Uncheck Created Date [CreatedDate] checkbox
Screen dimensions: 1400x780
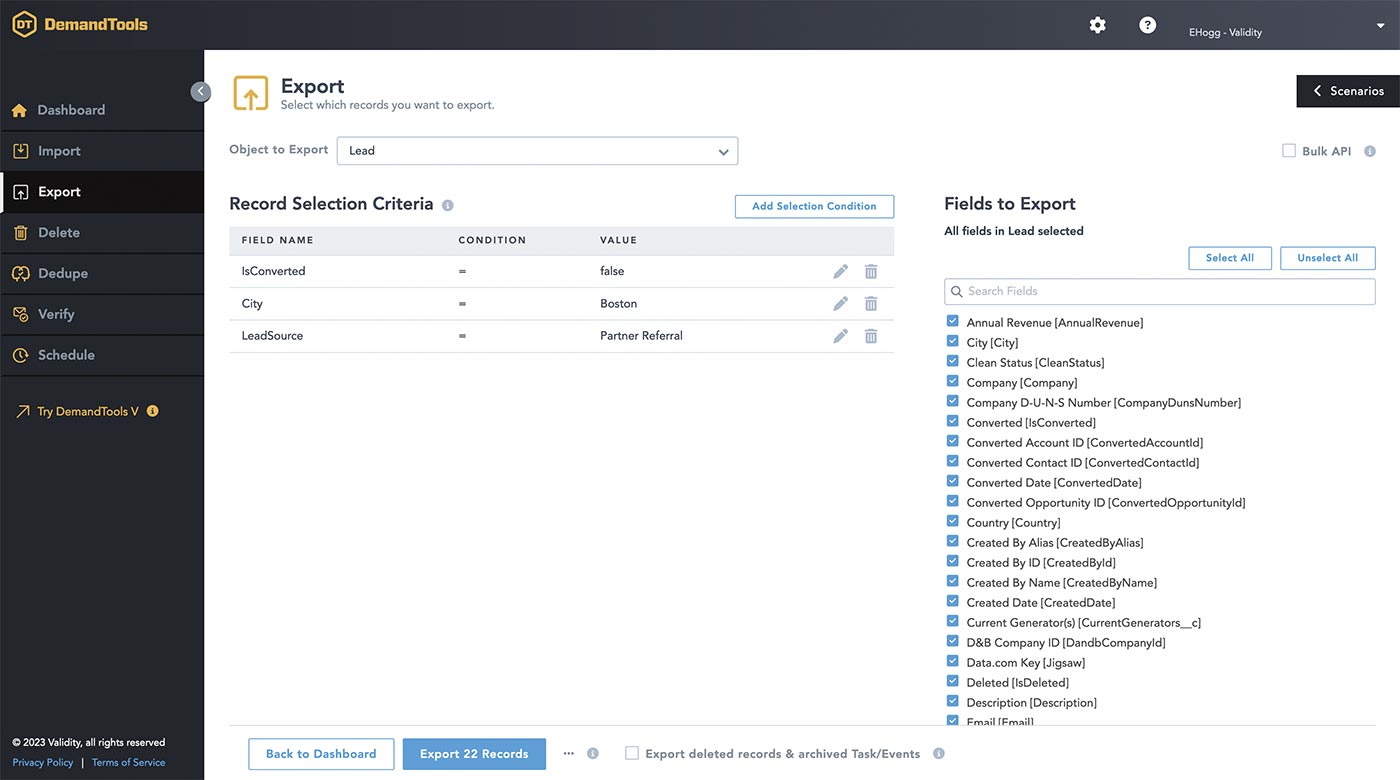coord(952,602)
